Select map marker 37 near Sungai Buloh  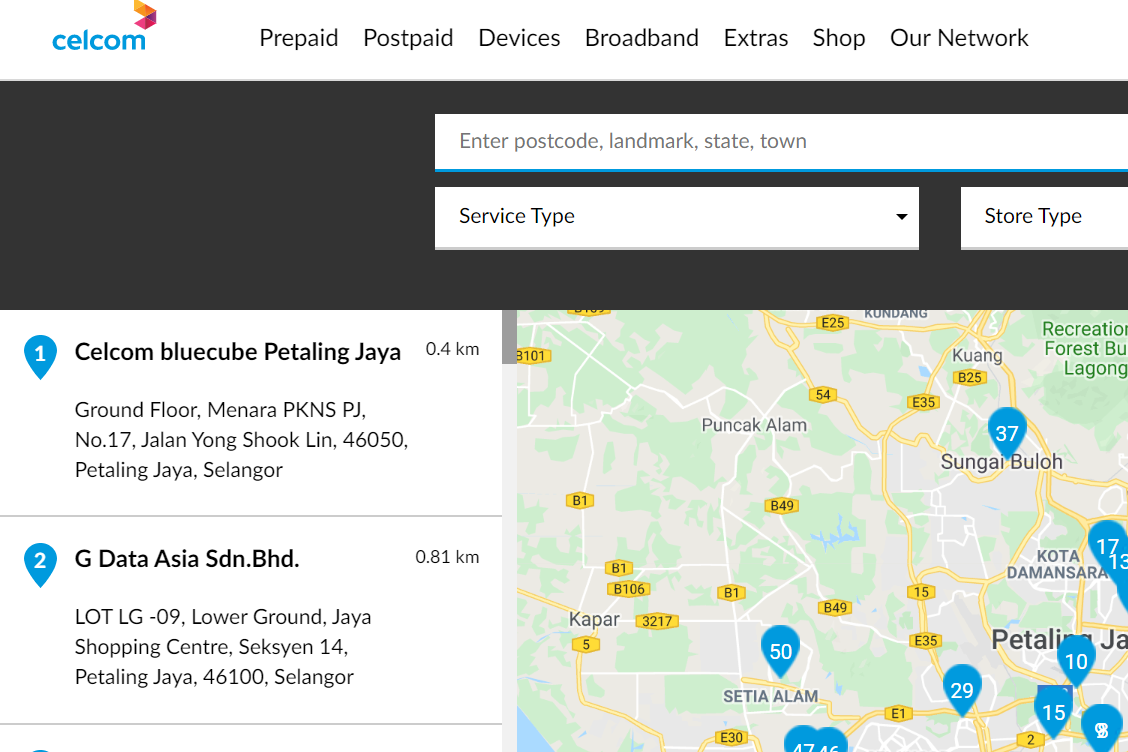click(x=1007, y=432)
